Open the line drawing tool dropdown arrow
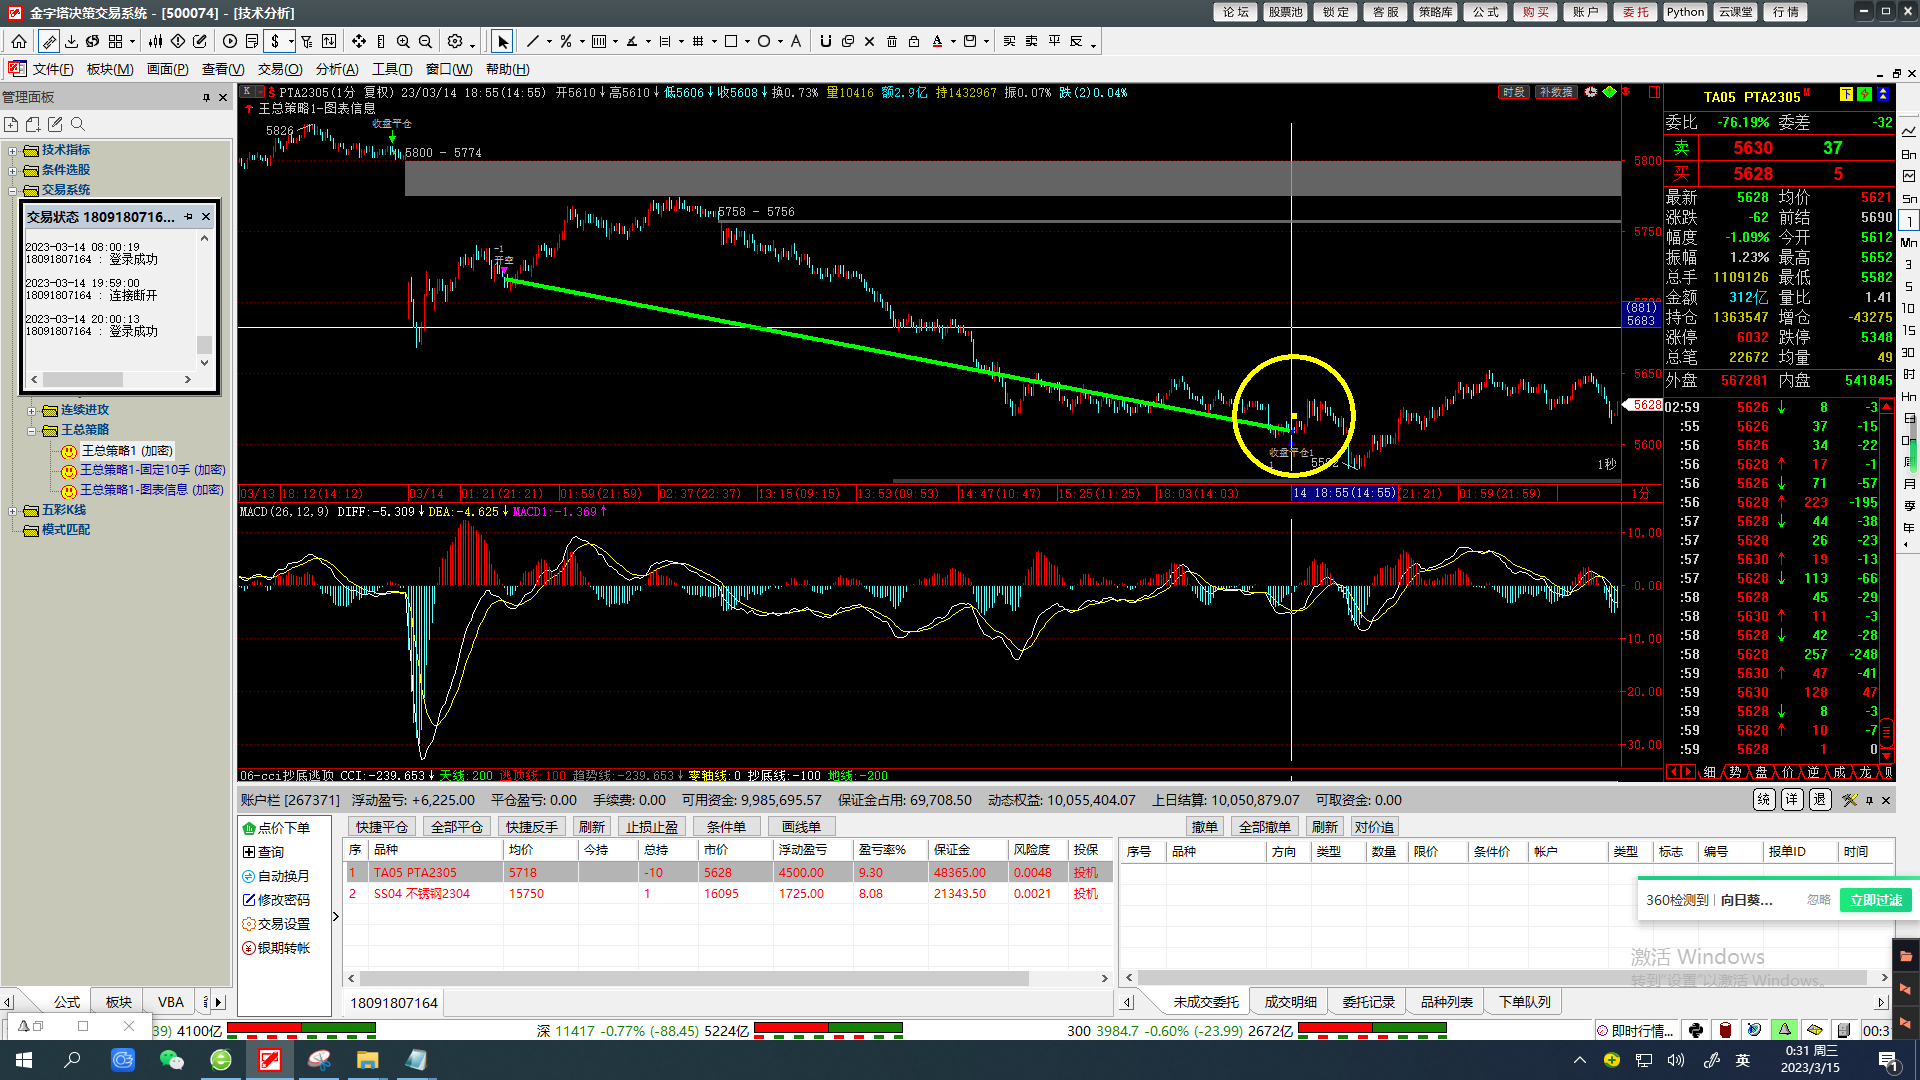 click(548, 42)
